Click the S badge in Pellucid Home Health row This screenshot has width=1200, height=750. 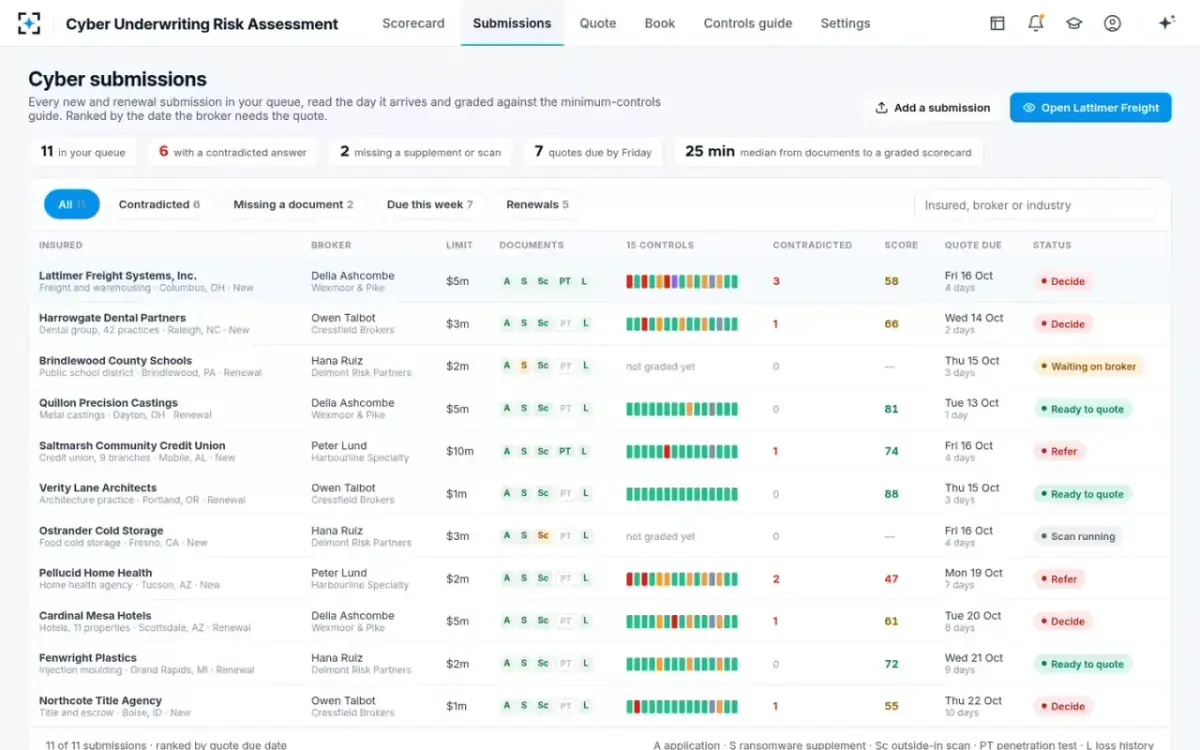[524, 579]
